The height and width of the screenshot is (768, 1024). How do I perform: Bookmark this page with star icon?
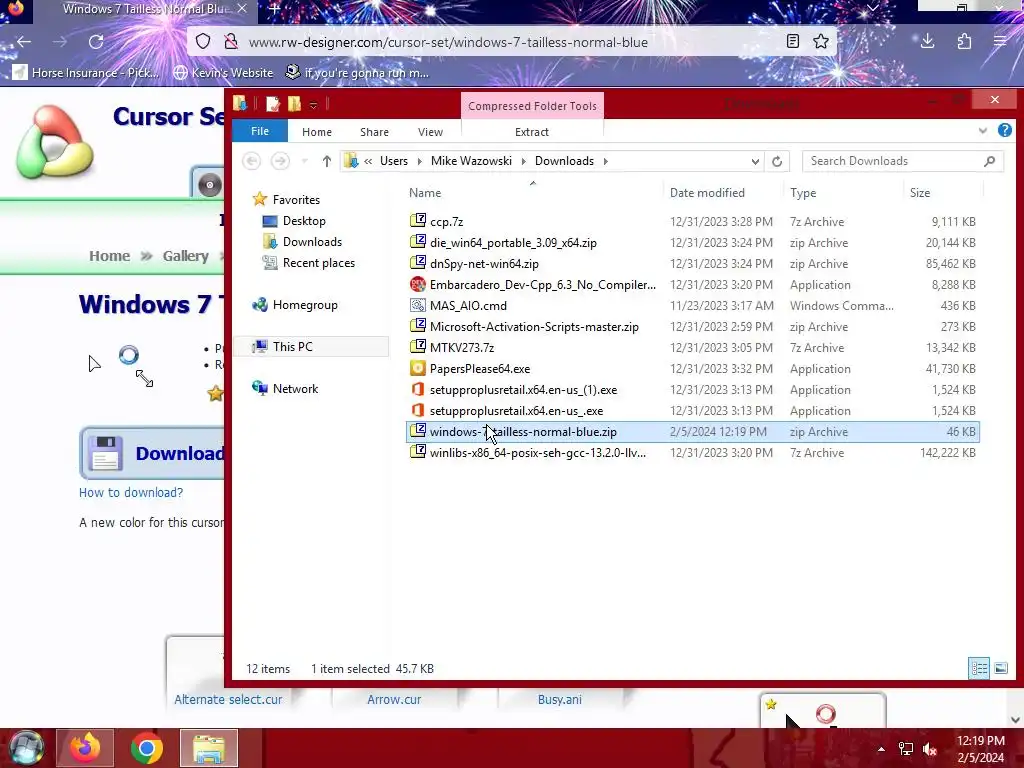[821, 42]
